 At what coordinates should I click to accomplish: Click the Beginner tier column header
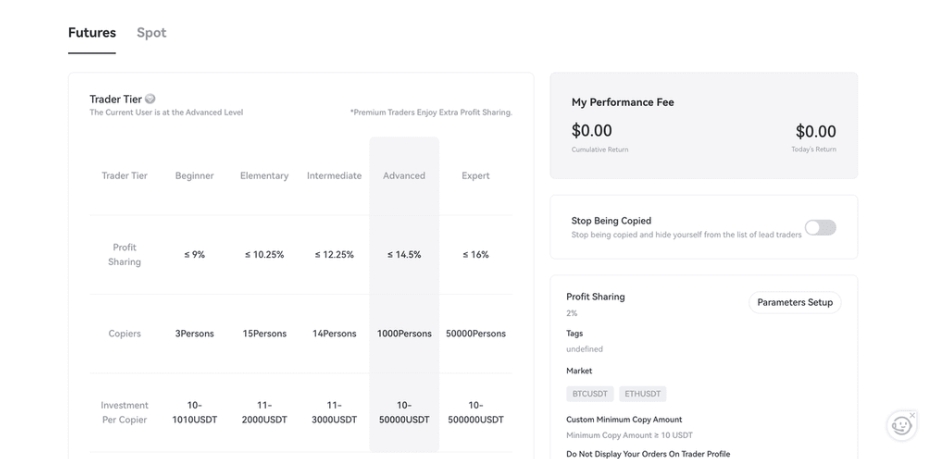194,176
